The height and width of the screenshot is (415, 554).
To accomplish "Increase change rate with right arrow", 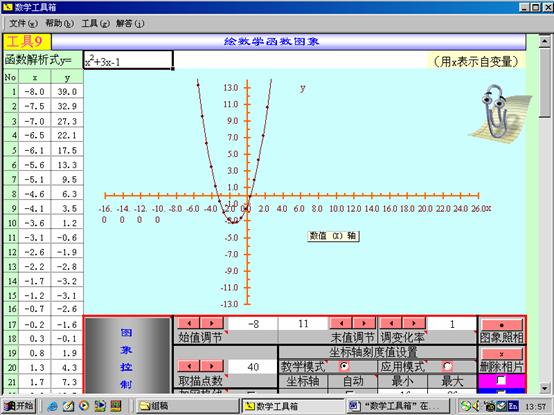I will [x=414, y=323].
